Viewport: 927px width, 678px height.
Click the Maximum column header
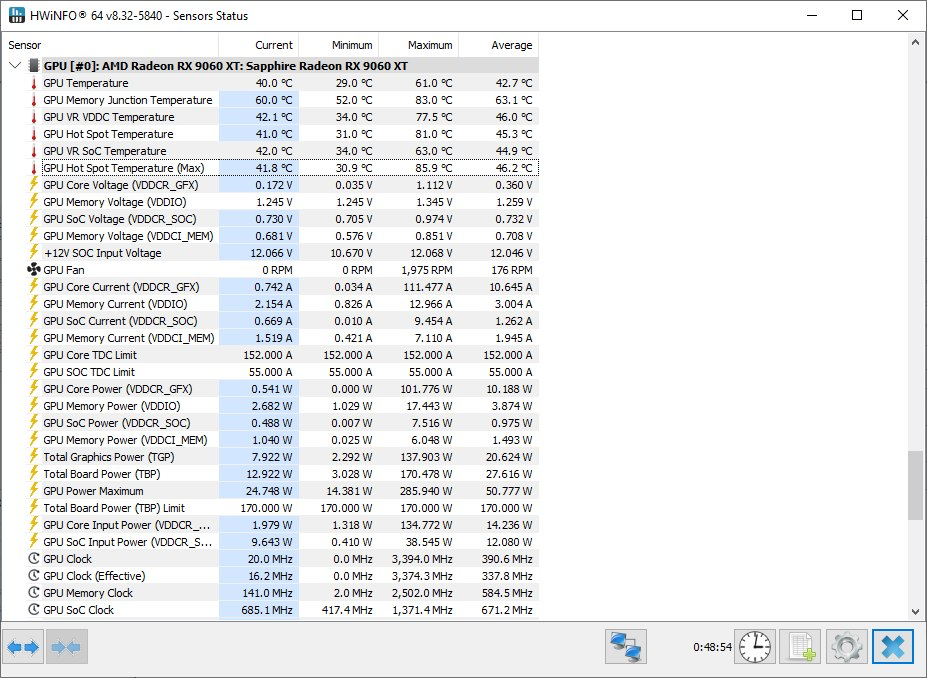tap(419, 45)
